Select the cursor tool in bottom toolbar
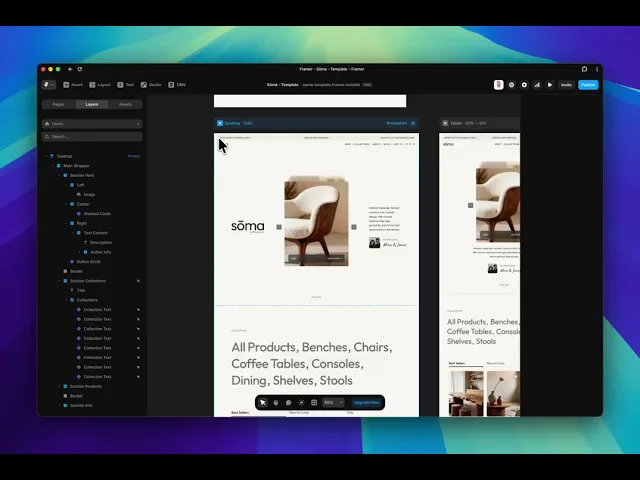This screenshot has width=640, height=480. (263, 403)
